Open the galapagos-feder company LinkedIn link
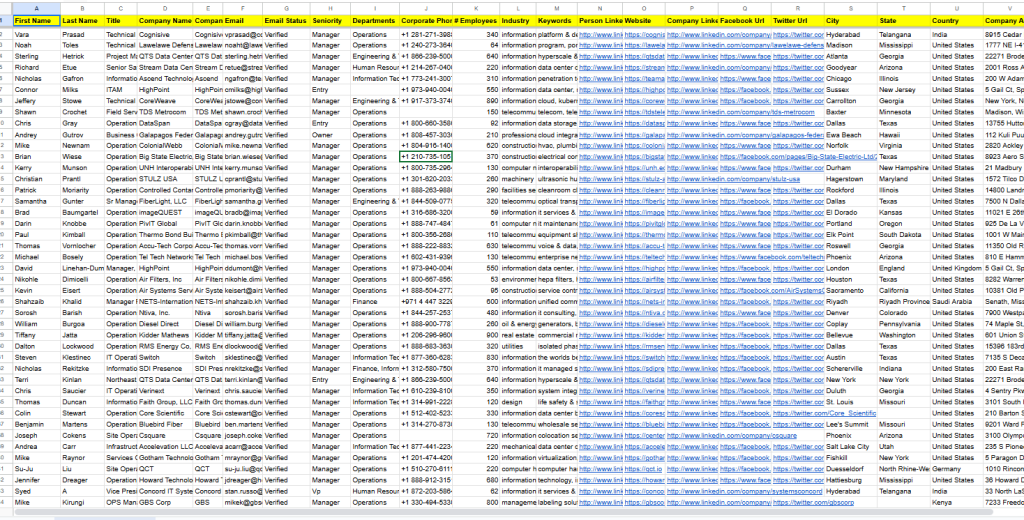This screenshot has width=1024, height=520. tap(745, 135)
